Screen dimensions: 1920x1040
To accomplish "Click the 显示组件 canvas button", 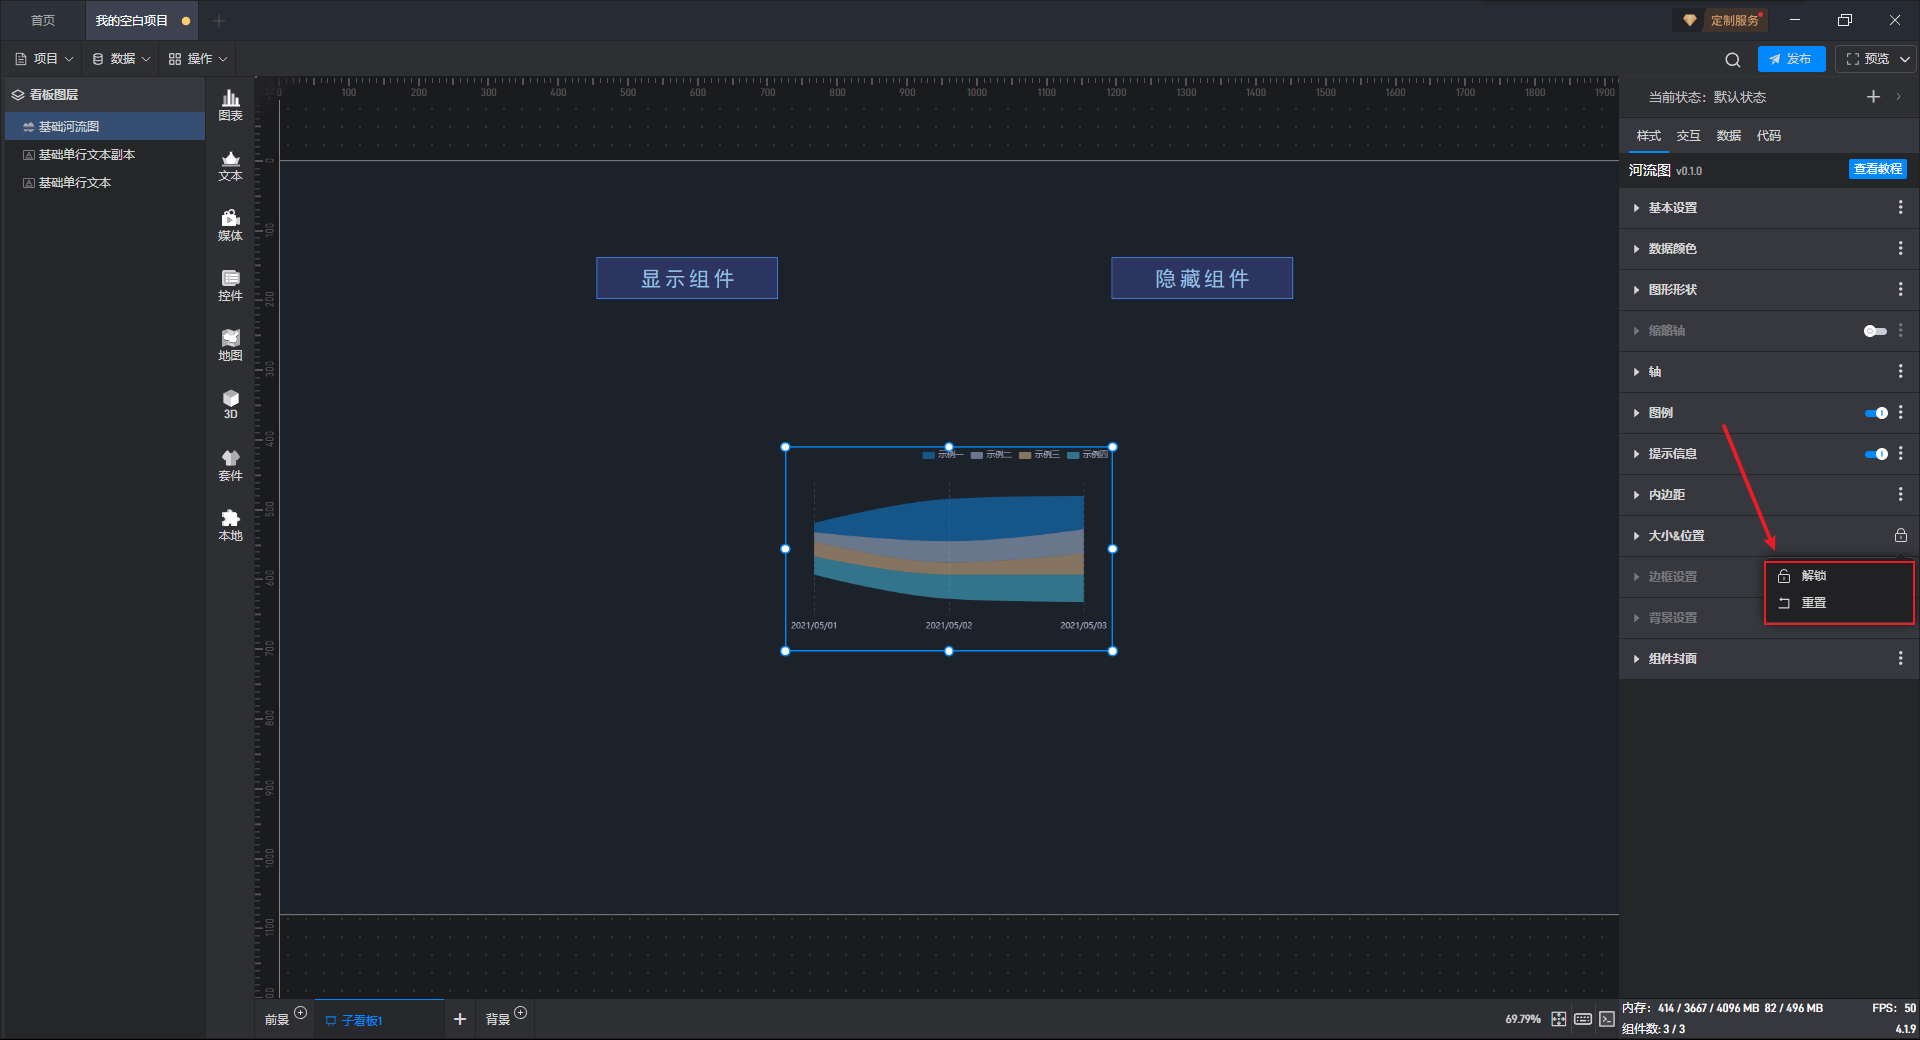I will (687, 278).
